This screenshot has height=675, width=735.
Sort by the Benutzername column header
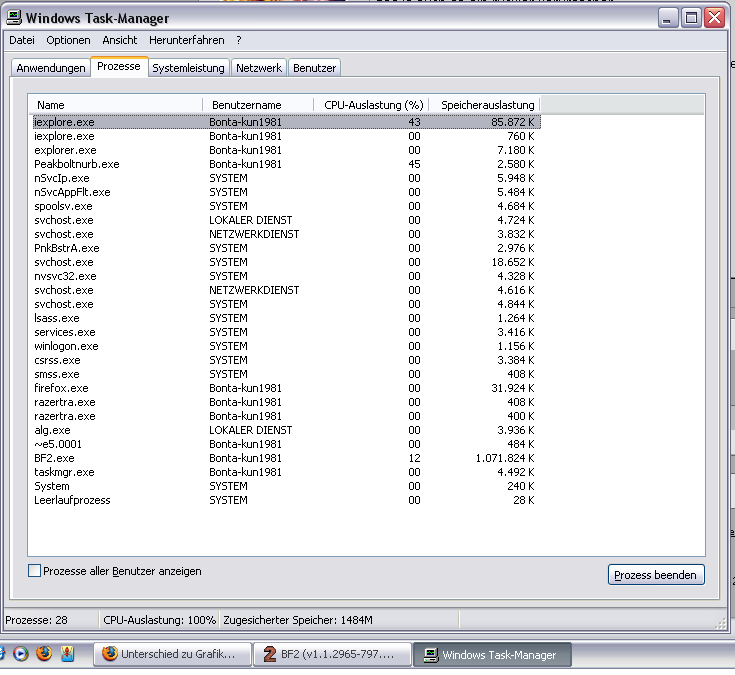(x=258, y=105)
